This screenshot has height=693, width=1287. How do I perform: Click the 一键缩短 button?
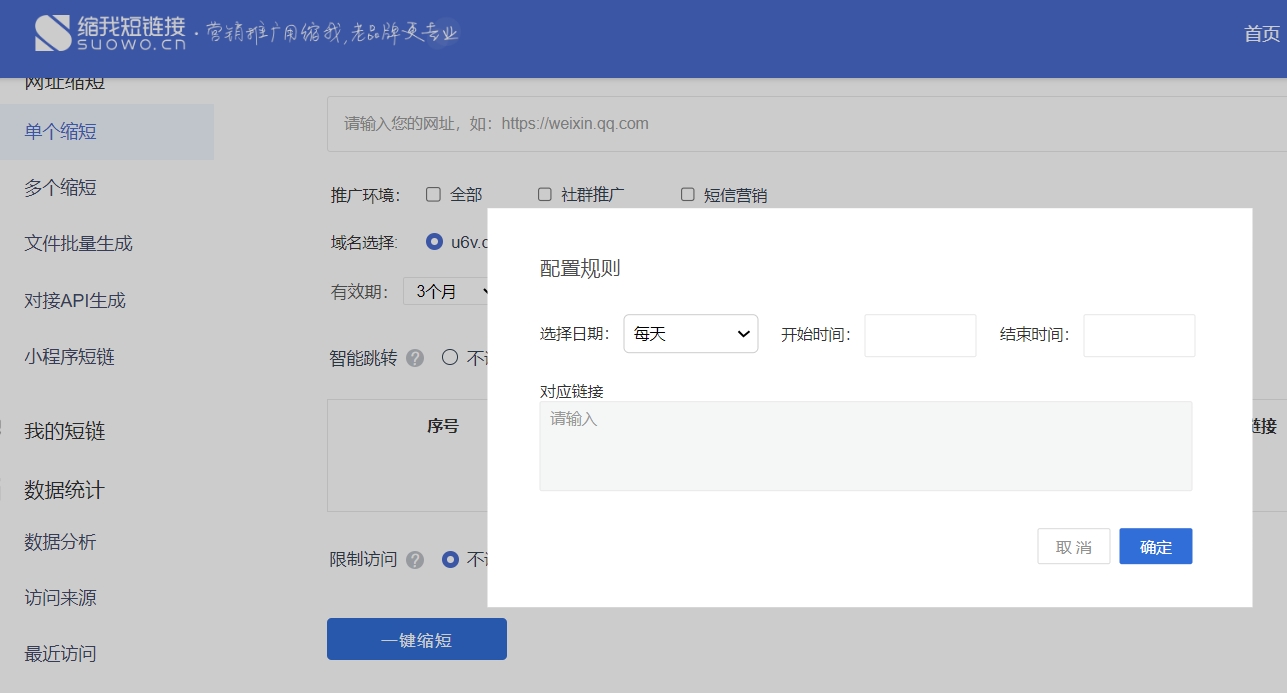(416, 640)
